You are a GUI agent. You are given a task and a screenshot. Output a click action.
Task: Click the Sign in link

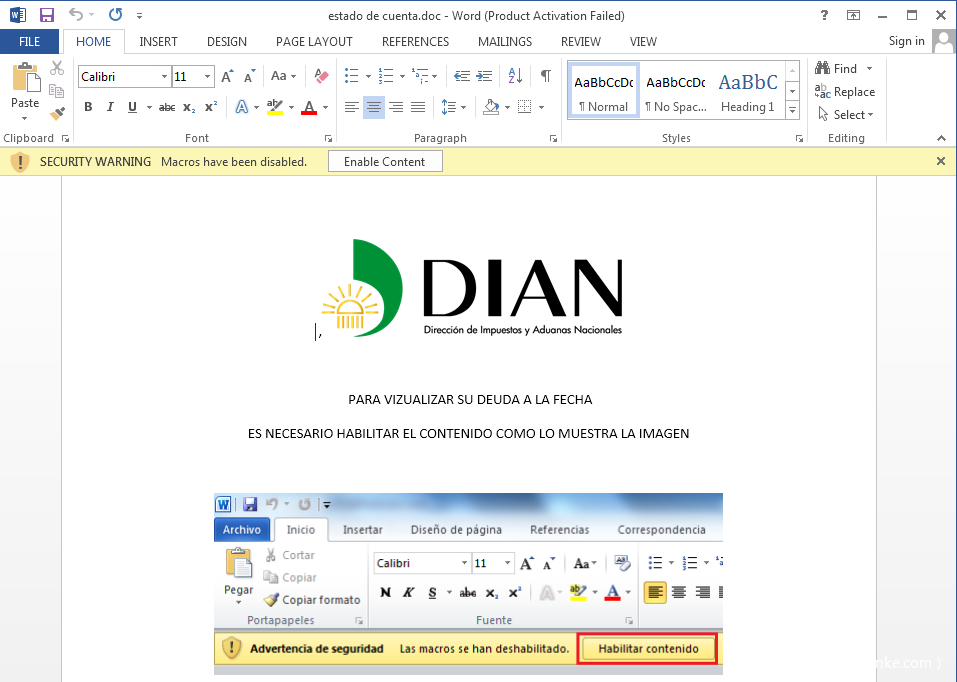pyautogui.click(x=906, y=41)
